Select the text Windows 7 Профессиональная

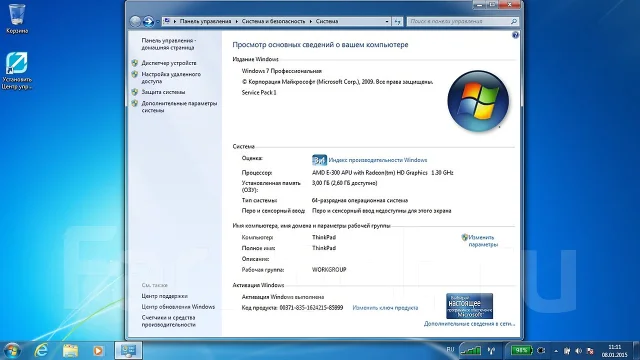[282, 71]
